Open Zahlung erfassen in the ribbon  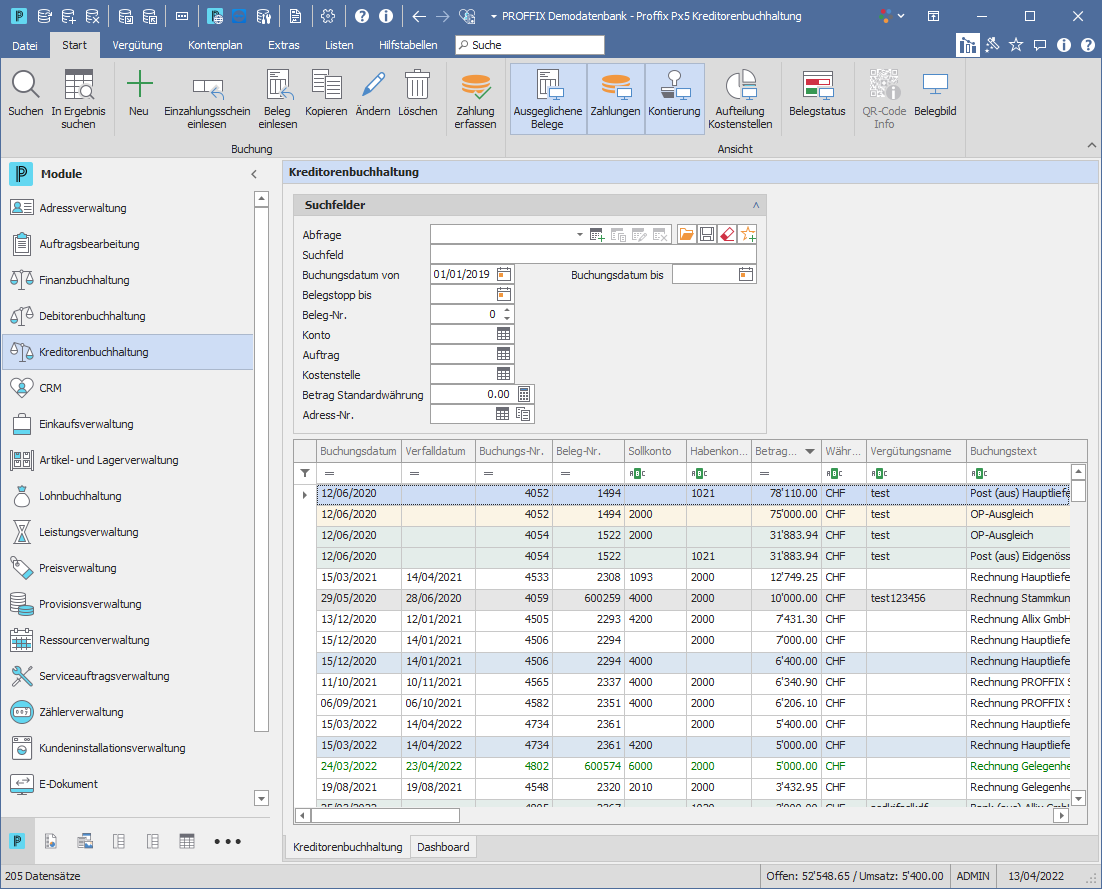(475, 98)
